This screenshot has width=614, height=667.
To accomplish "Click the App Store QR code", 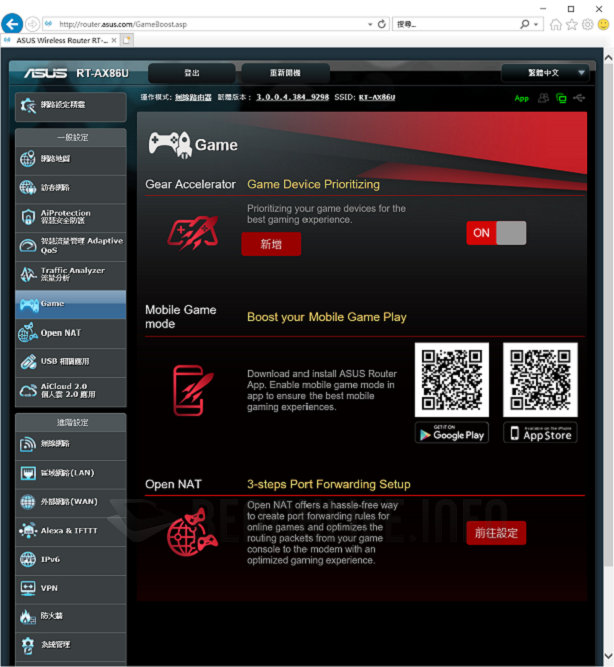I will tap(540, 380).
